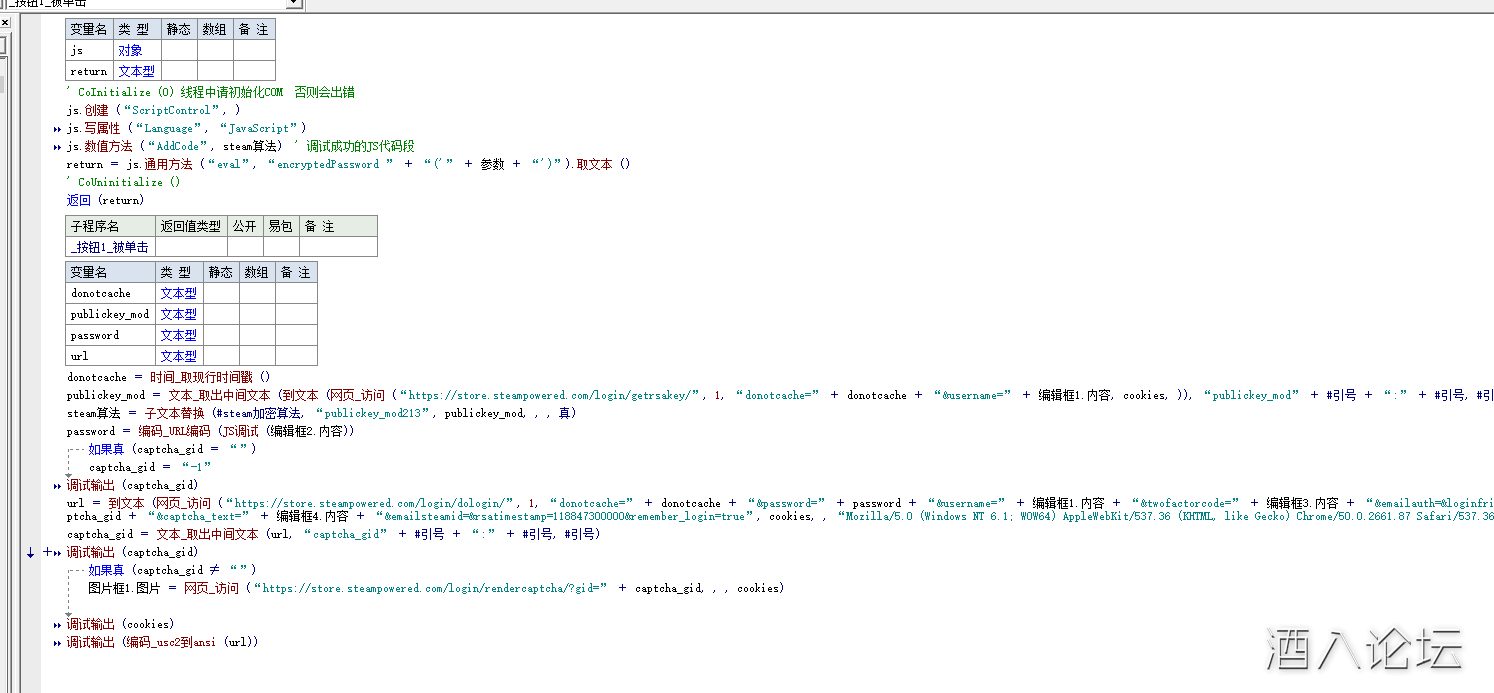The width and height of the screenshot is (1494, 693).
Task: Open the subroutine dropdown arrow at top
Action: 293,4
